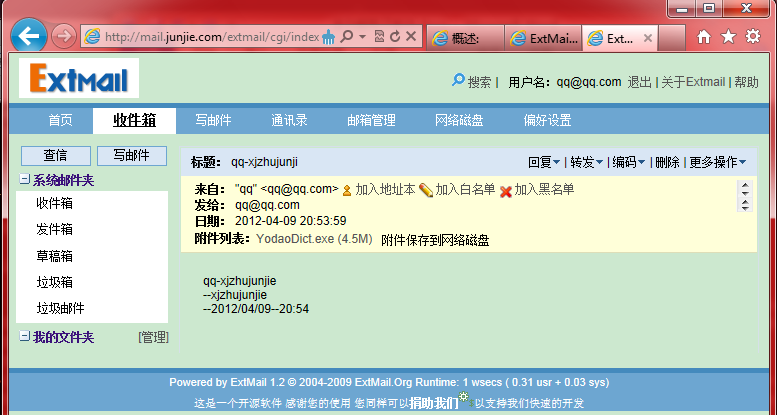Click the 加入地址本 person icon
The image size is (777, 415).
[x=347, y=190]
